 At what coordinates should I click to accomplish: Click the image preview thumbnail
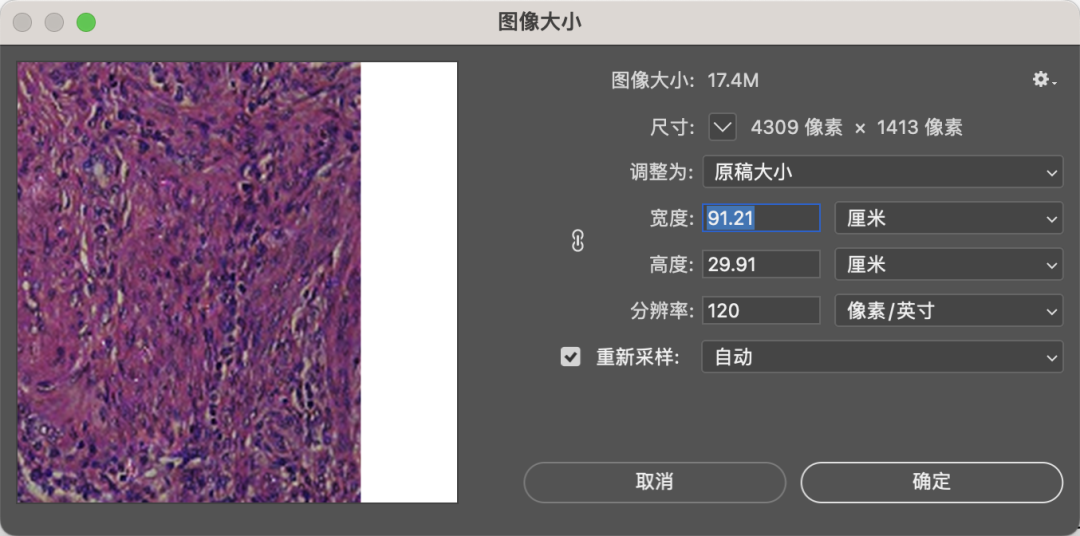click(x=237, y=282)
